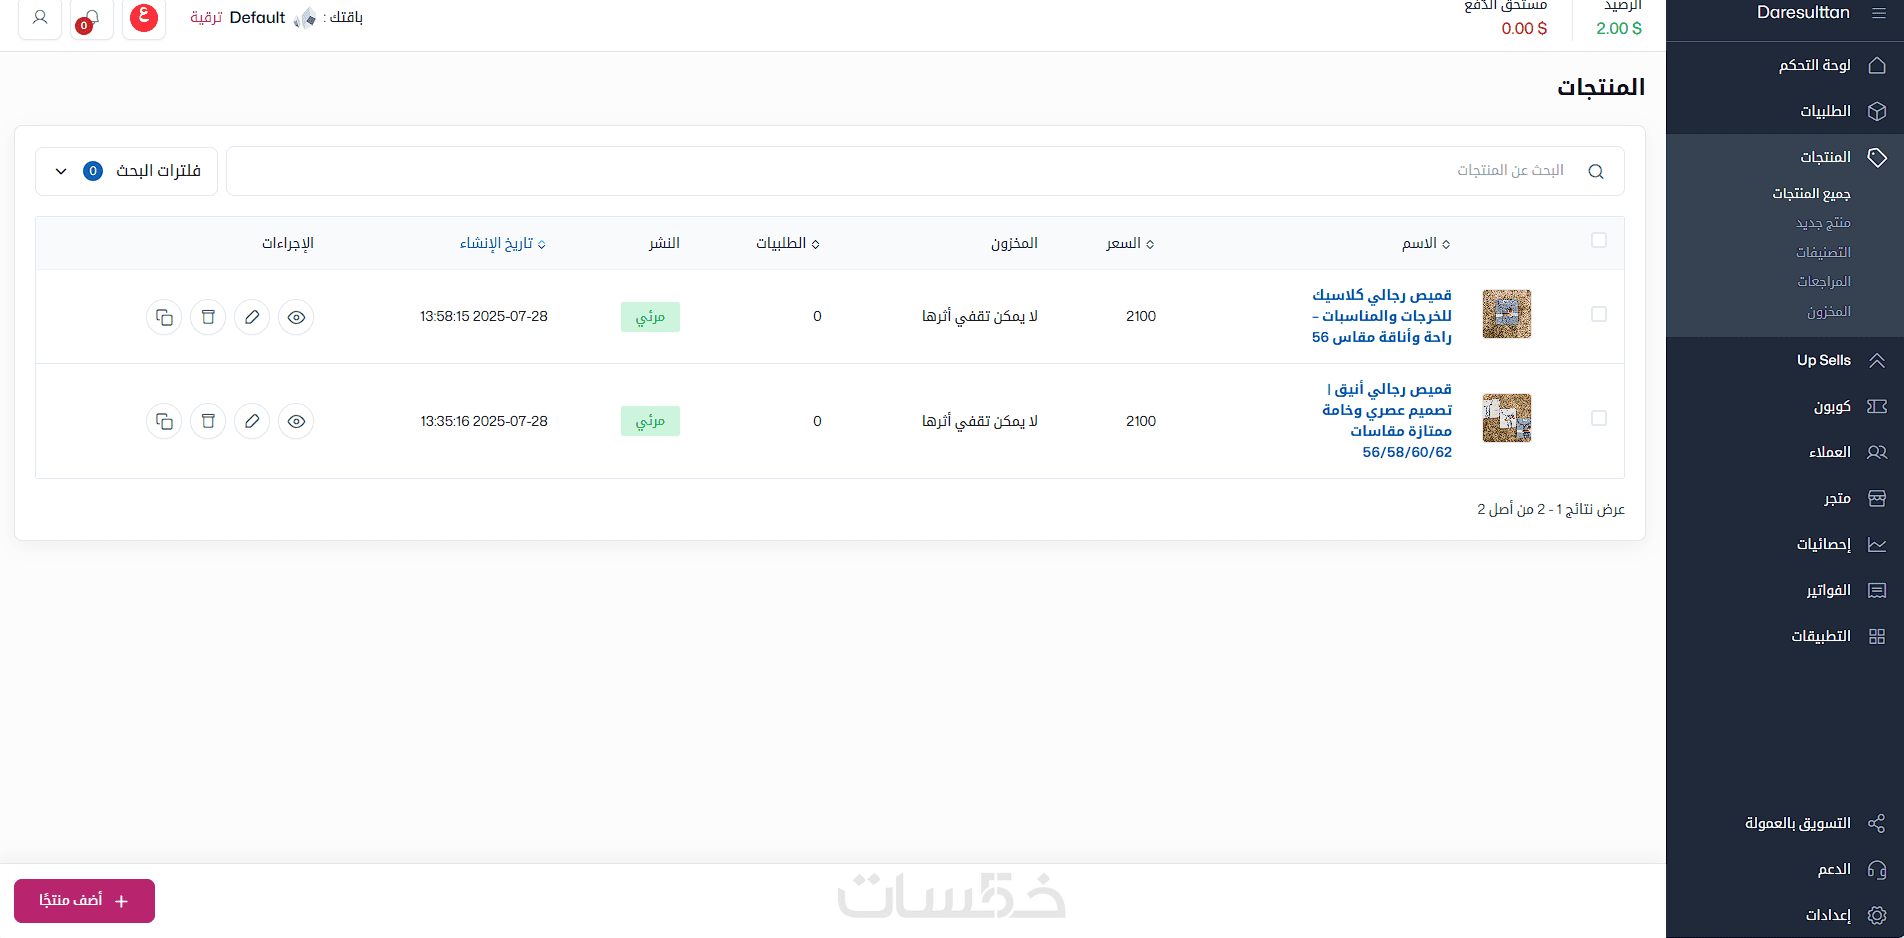
Task: Duplicate the 56/58/60/62 shirt product
Action: [164, 421]
